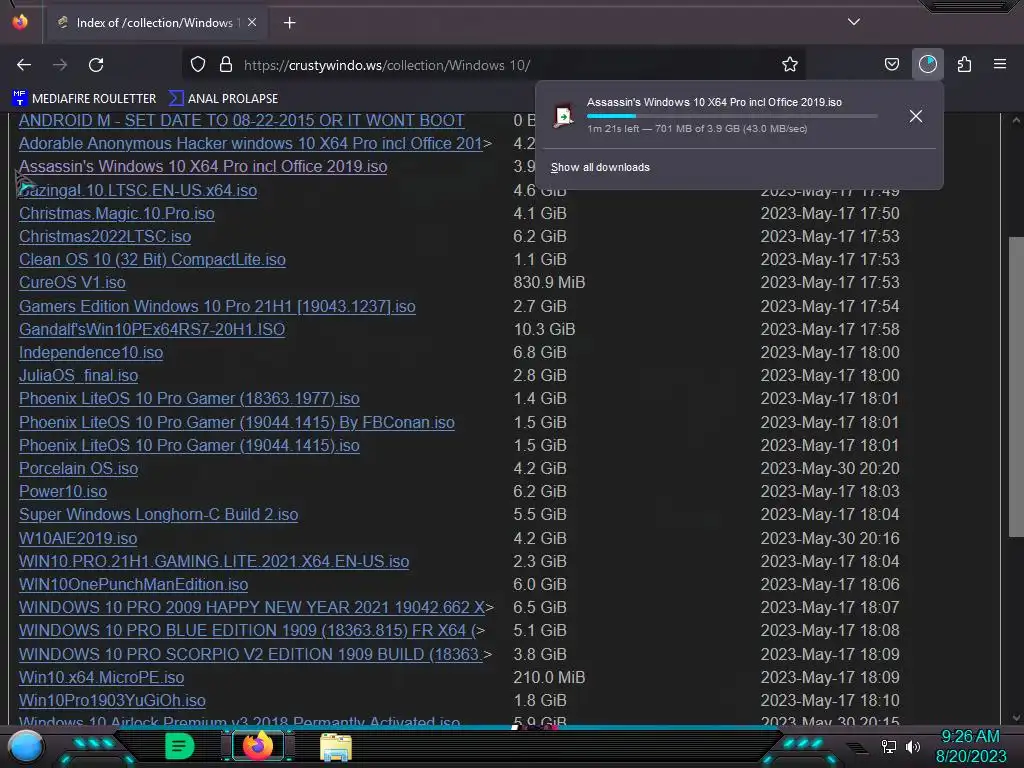This screenshot has height=768, width=1024.
Task: Click Win10.x64.MicroPE.iso link
Action: click(x=101, y=677)
